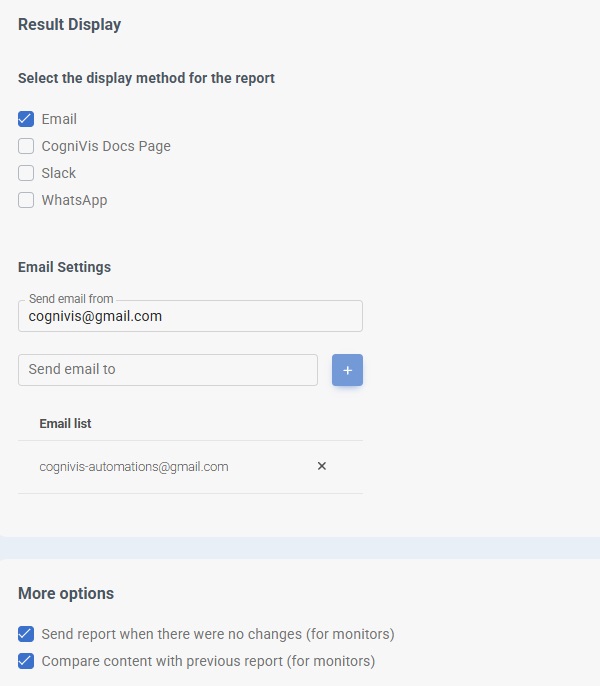The width and height of the screenshot is (600, 686).
Task: Click the Email Settings heading
Action: [64, 267]
